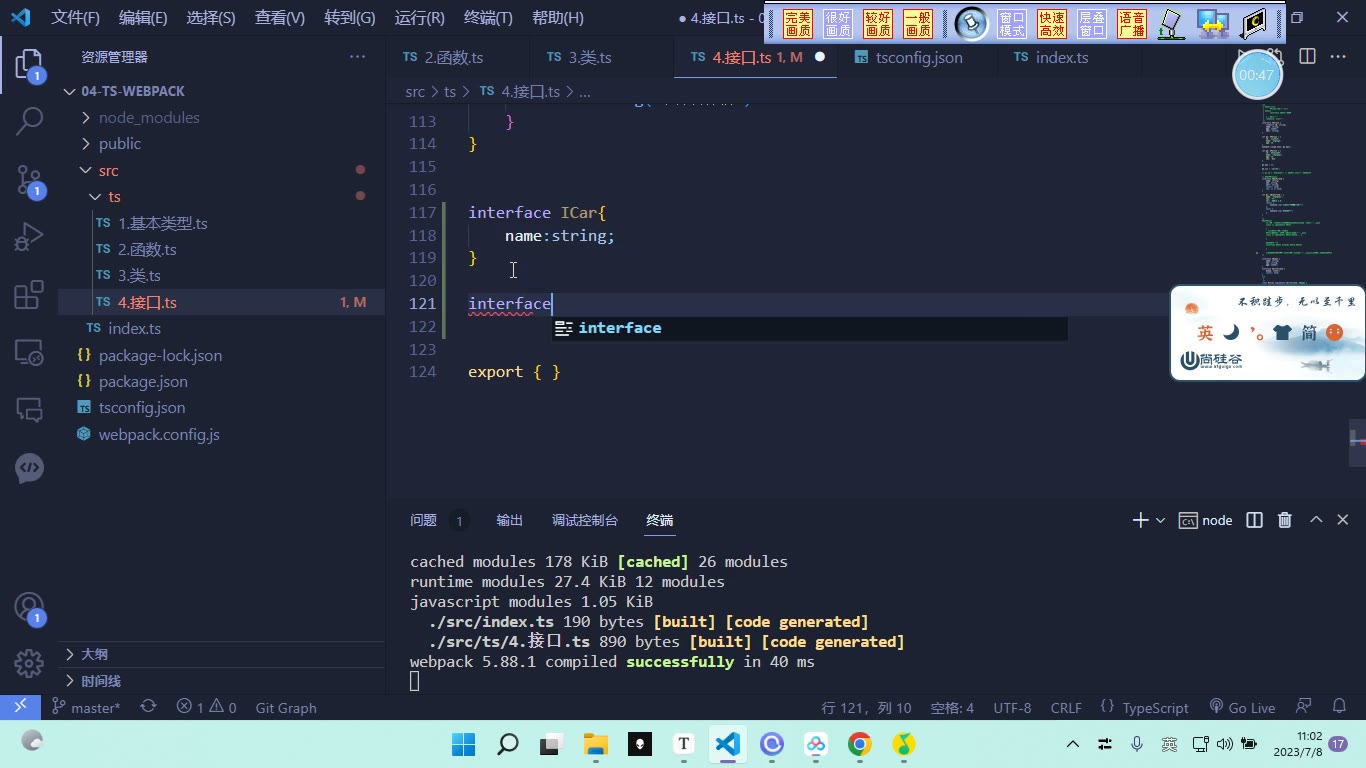Open the 终端(T) menu
This screenshot has height=768, width=1366.
(x=488, y=18)
